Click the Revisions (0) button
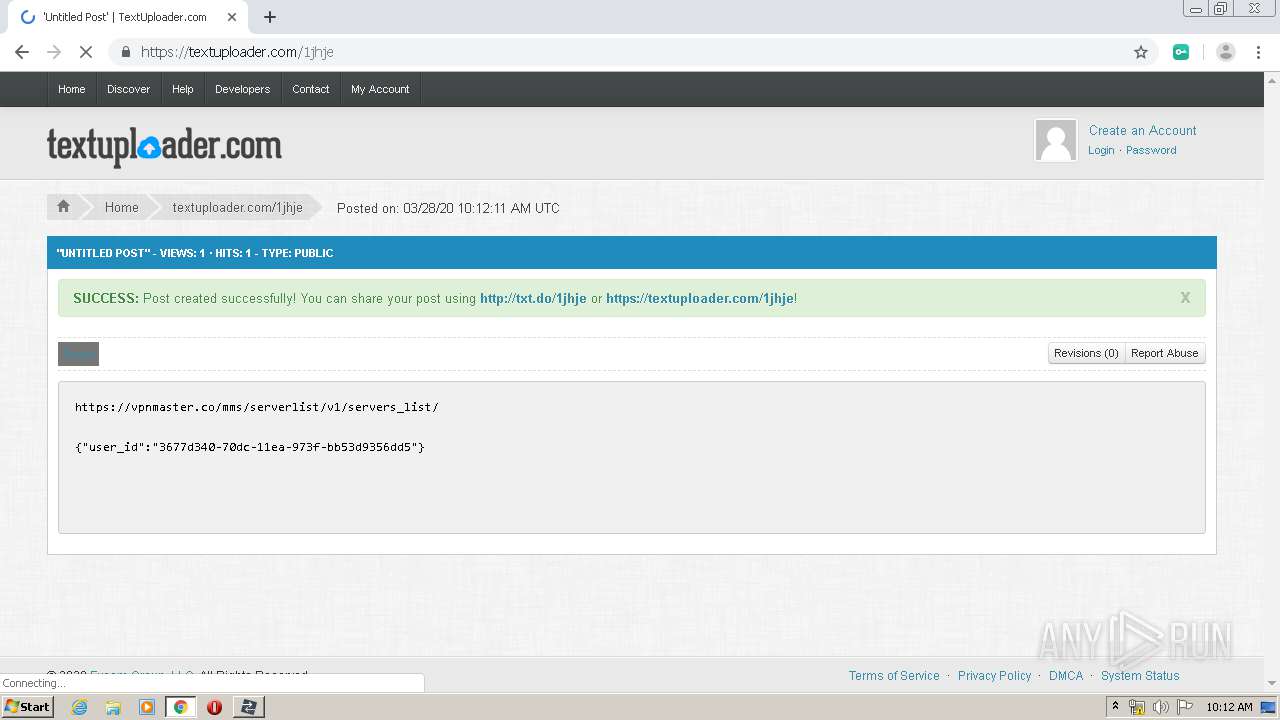1280x720 pixels. click(1086, 353)
